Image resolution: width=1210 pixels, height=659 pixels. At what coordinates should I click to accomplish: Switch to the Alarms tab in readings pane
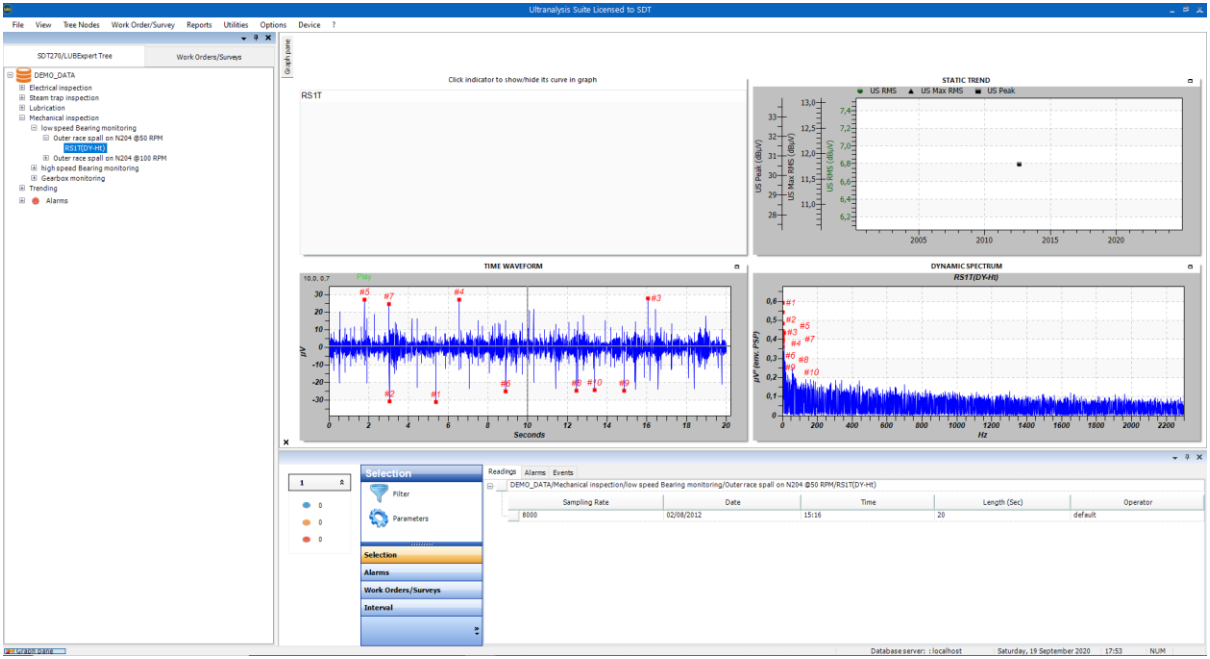coord(536,472)
